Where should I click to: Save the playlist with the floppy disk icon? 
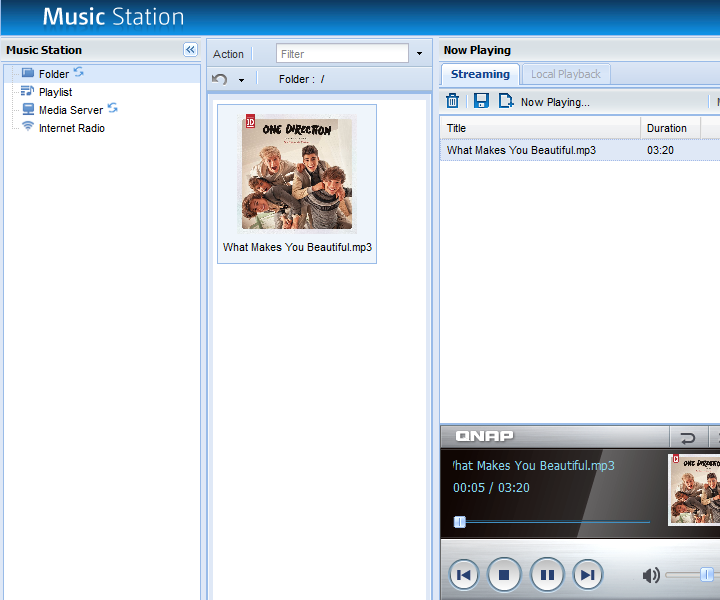click(x=481, y=101)
